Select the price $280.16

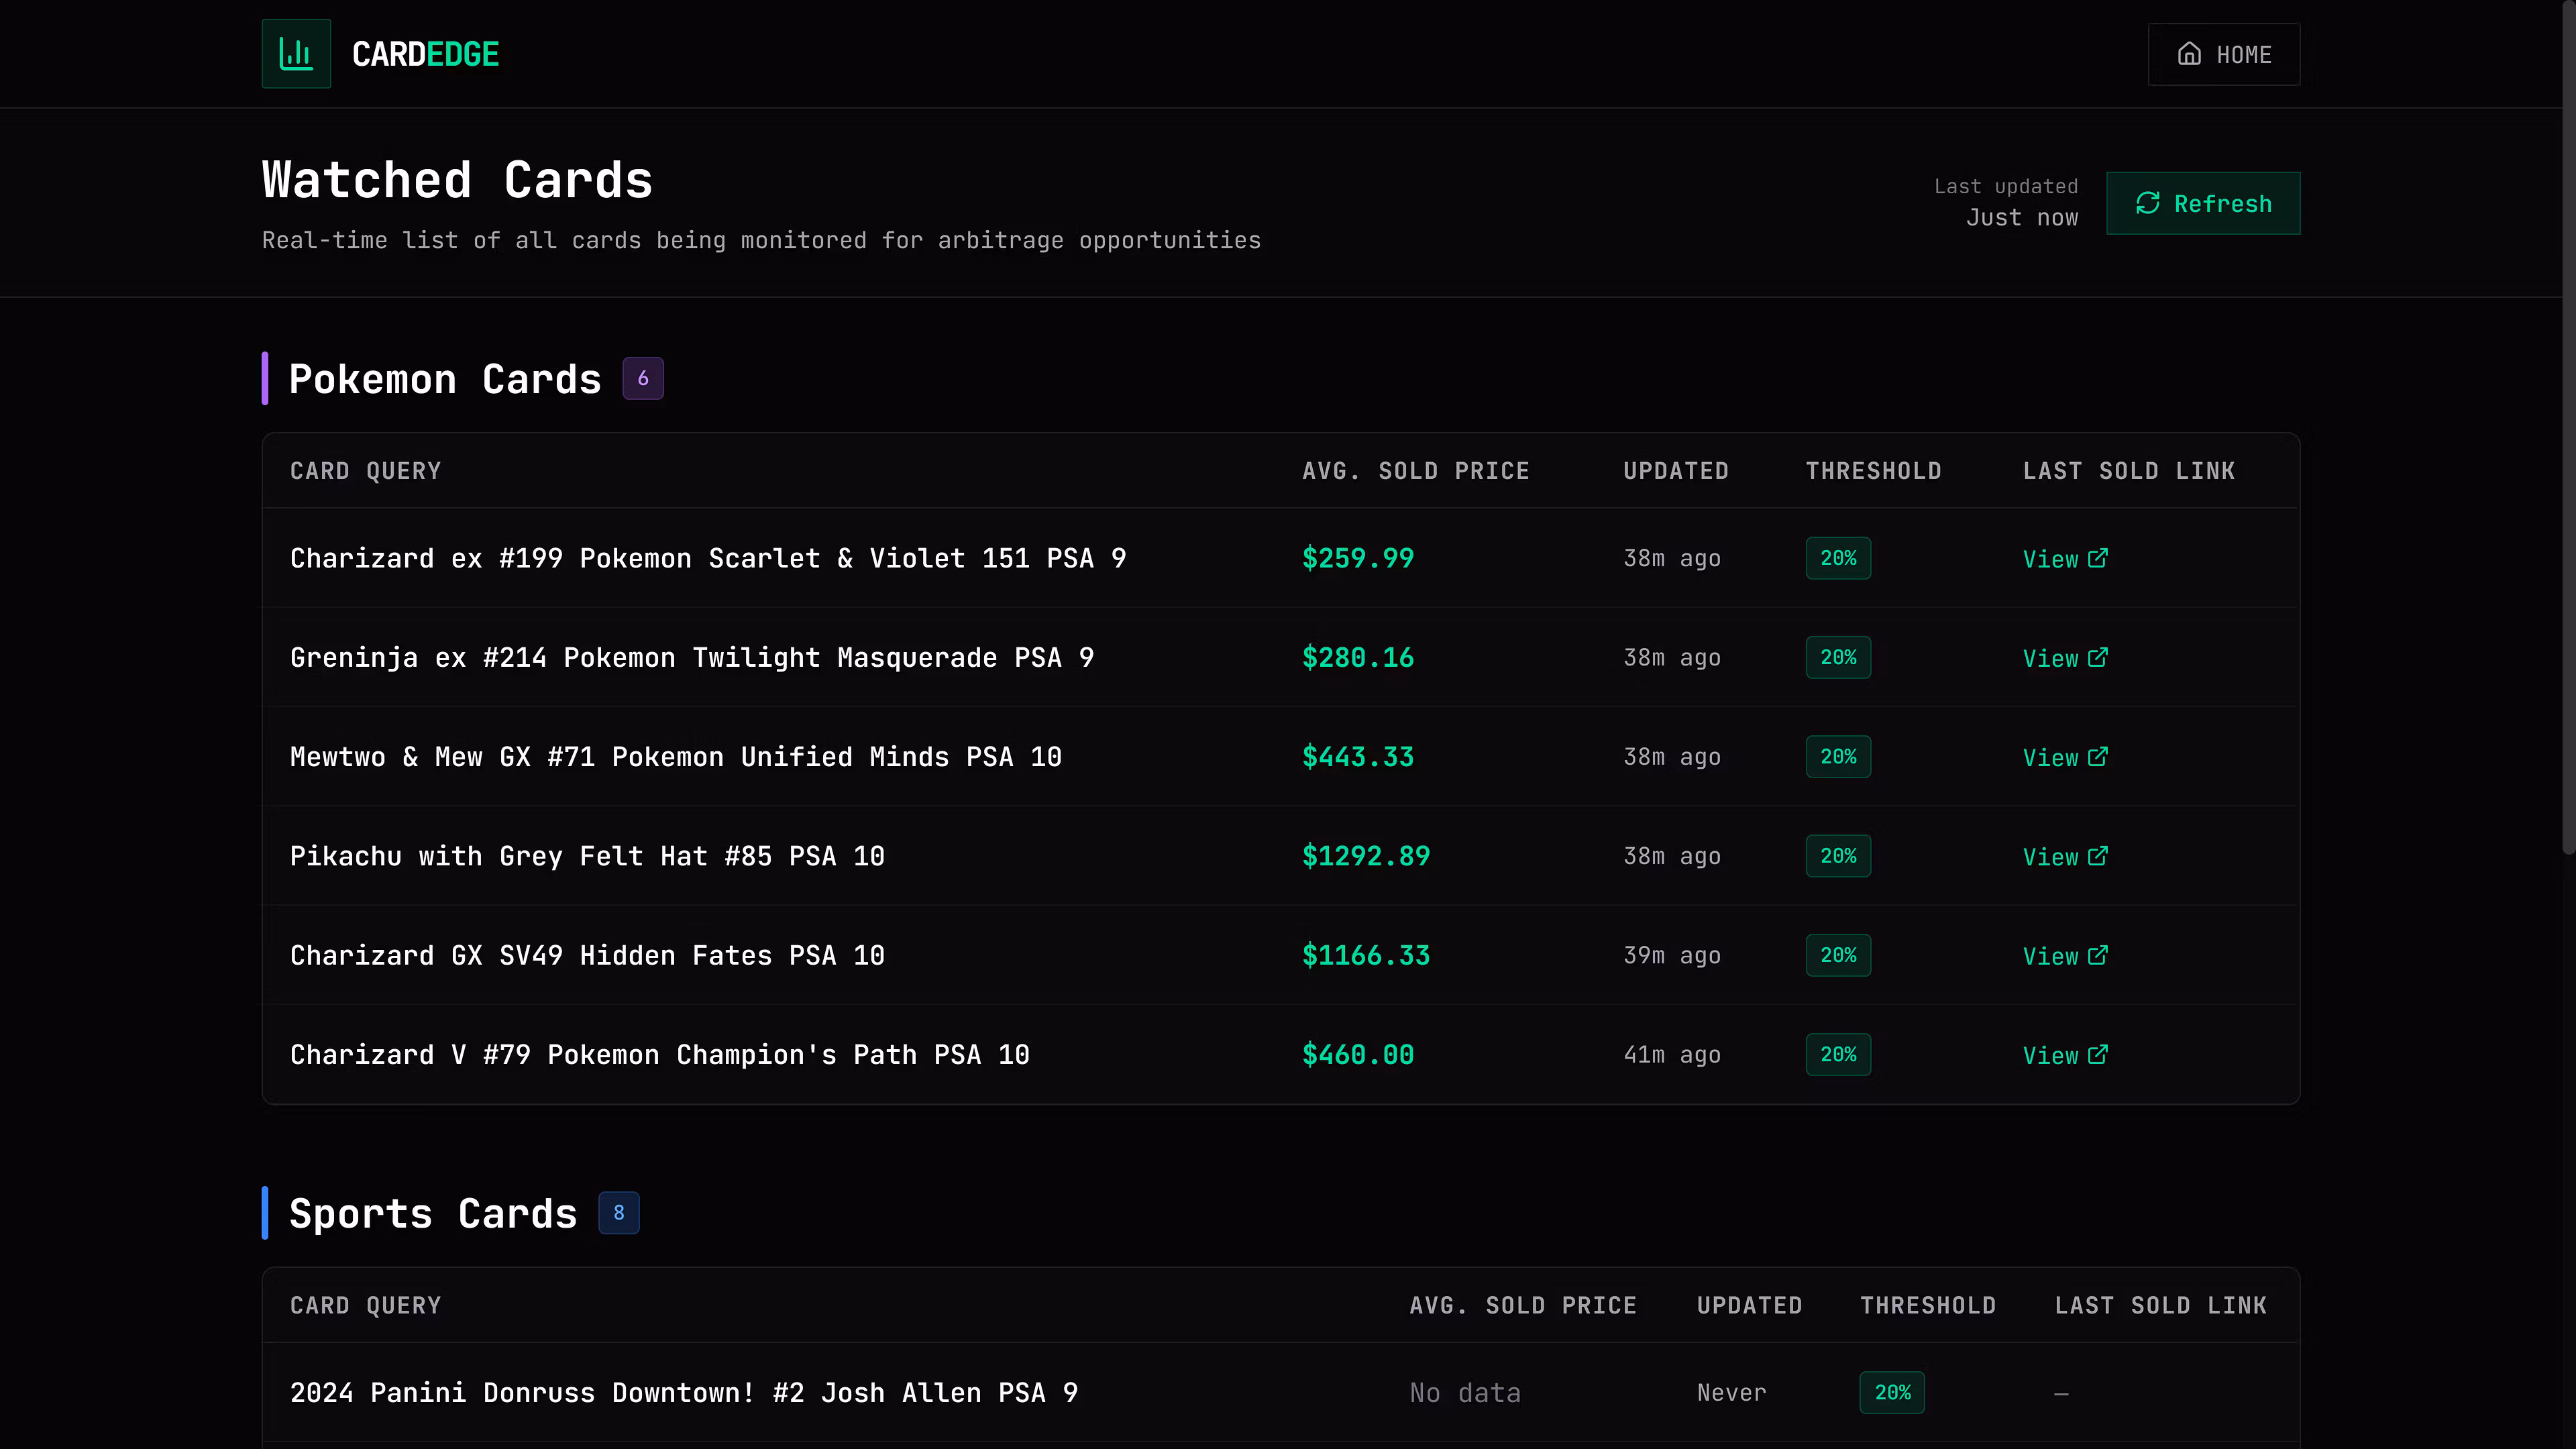click(1358, 657)
